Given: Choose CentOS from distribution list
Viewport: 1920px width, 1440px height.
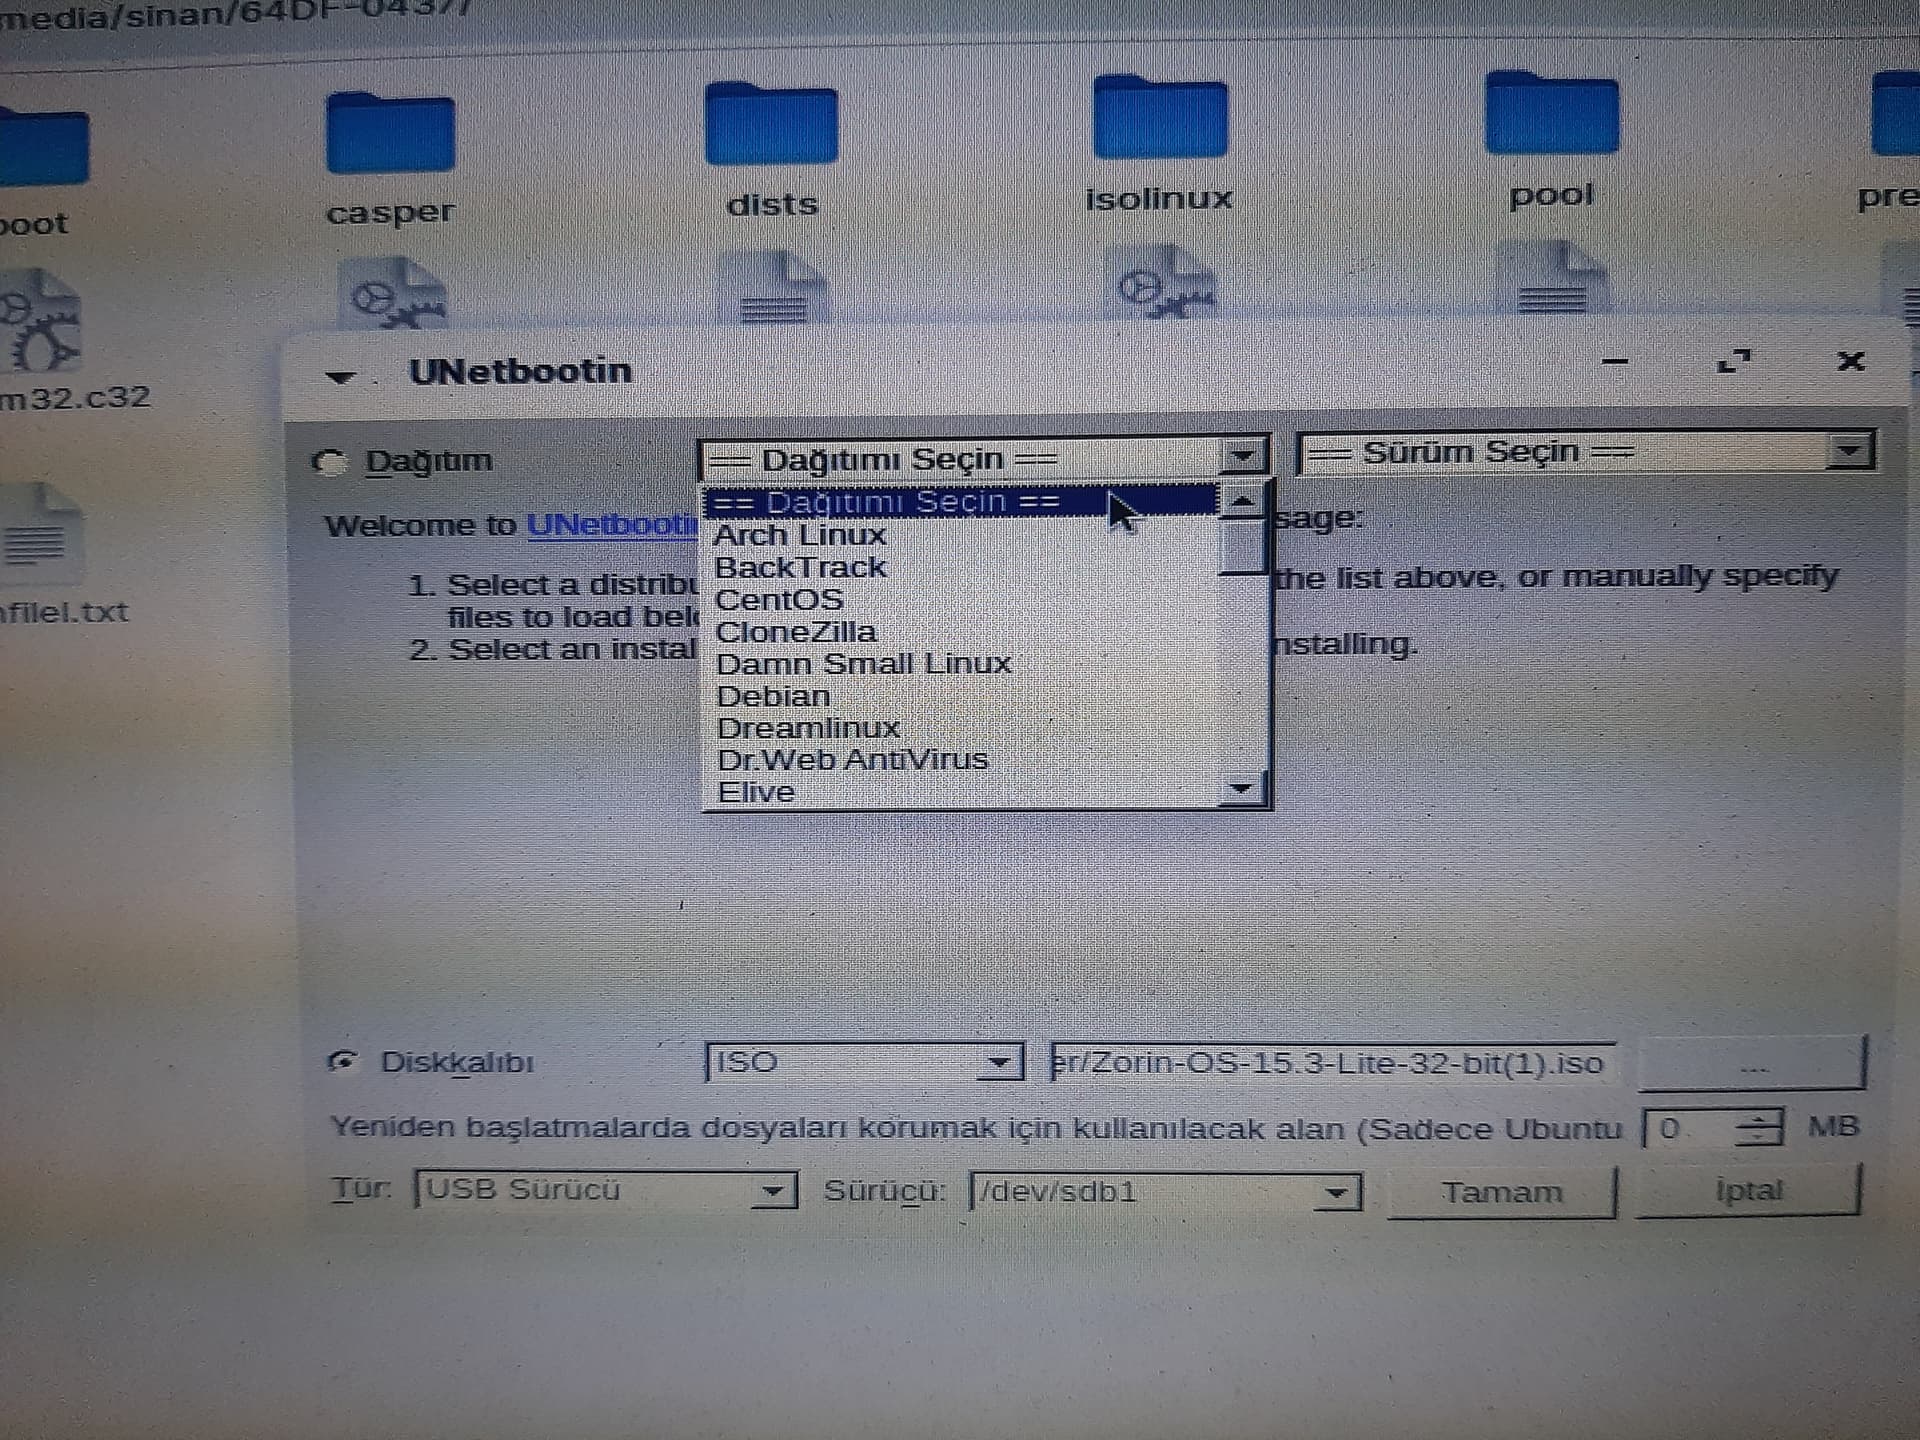Looking at the screenshot, I should point(779,600).
